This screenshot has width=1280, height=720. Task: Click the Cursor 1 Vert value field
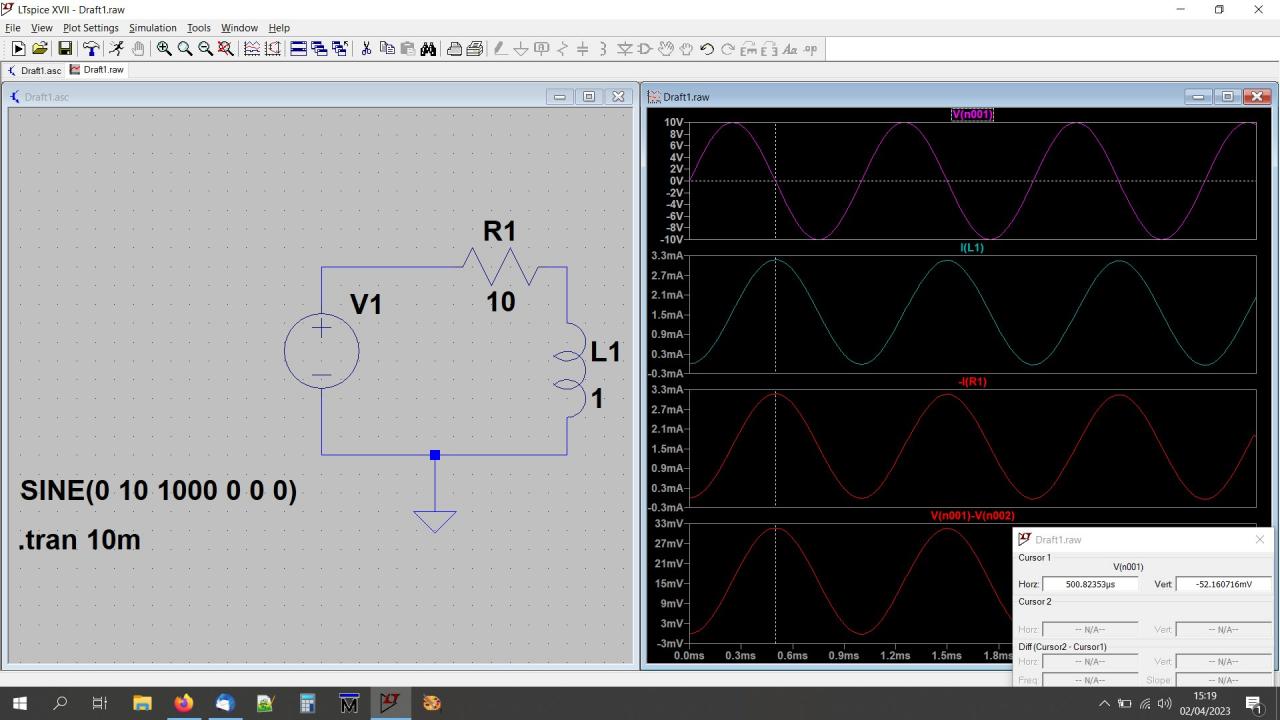[x=1223, y=584]
